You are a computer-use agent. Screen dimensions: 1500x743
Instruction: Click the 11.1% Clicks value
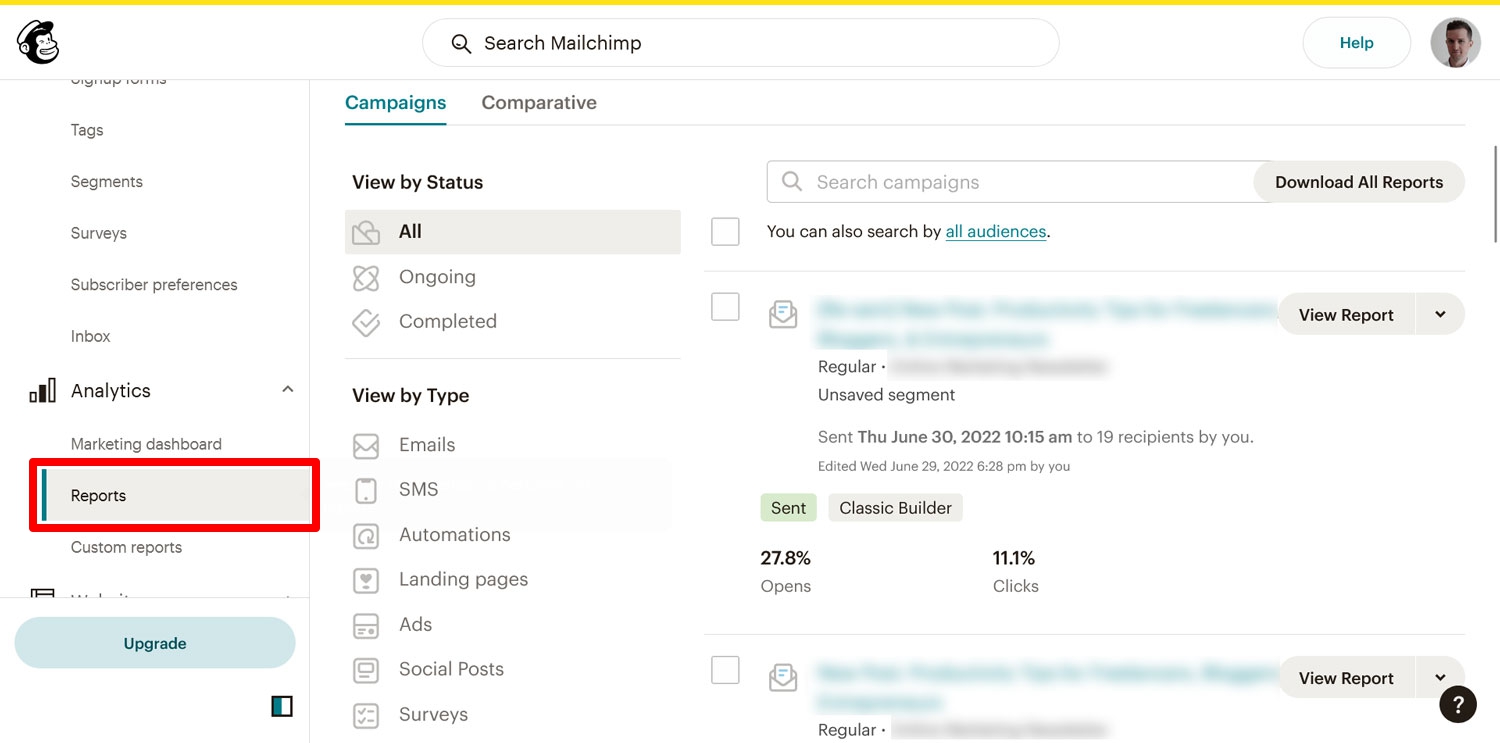[x=1014, y=558]
